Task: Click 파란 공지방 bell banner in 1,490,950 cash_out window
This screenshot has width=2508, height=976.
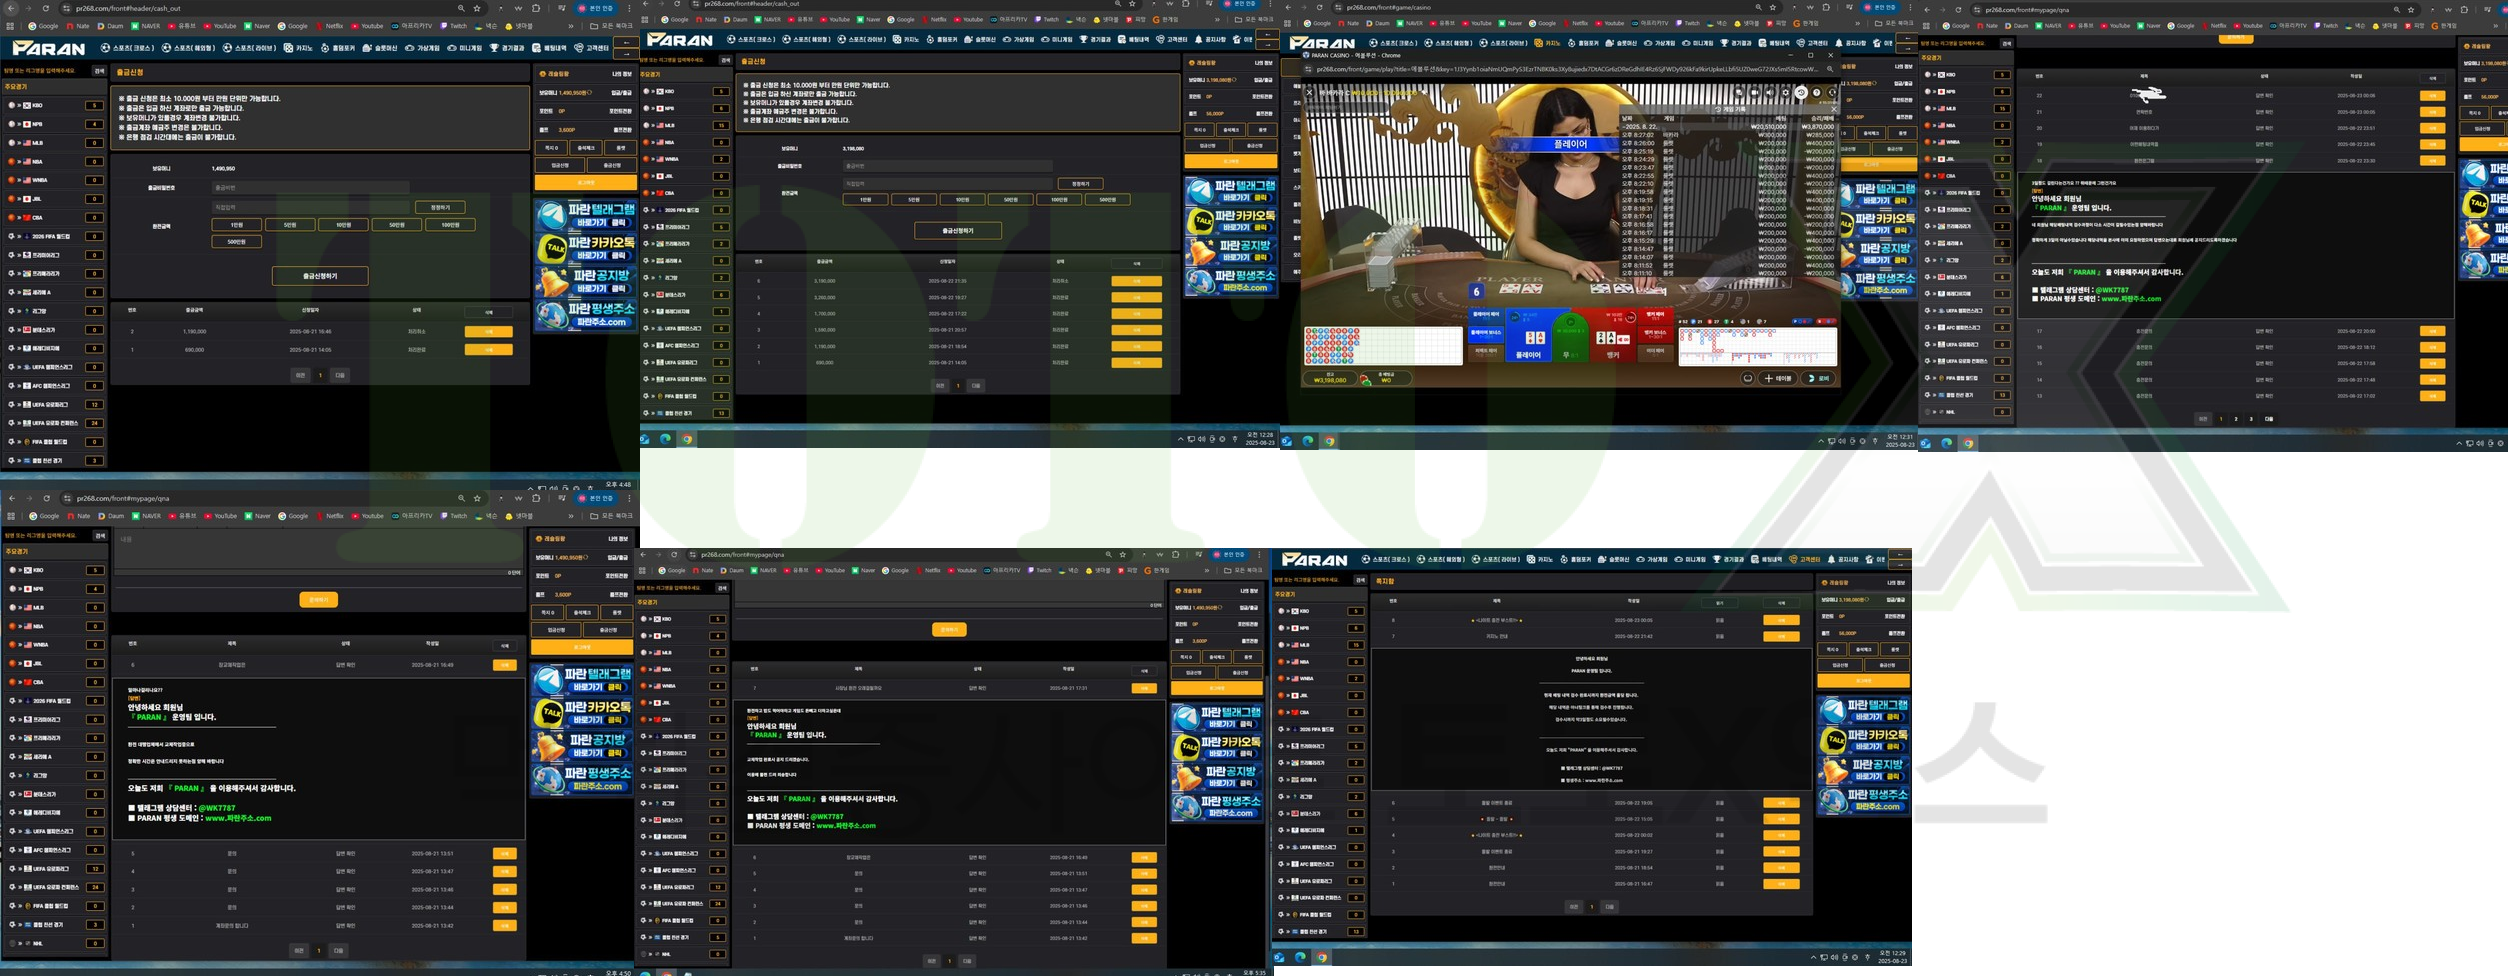Action: click(585, 281)
